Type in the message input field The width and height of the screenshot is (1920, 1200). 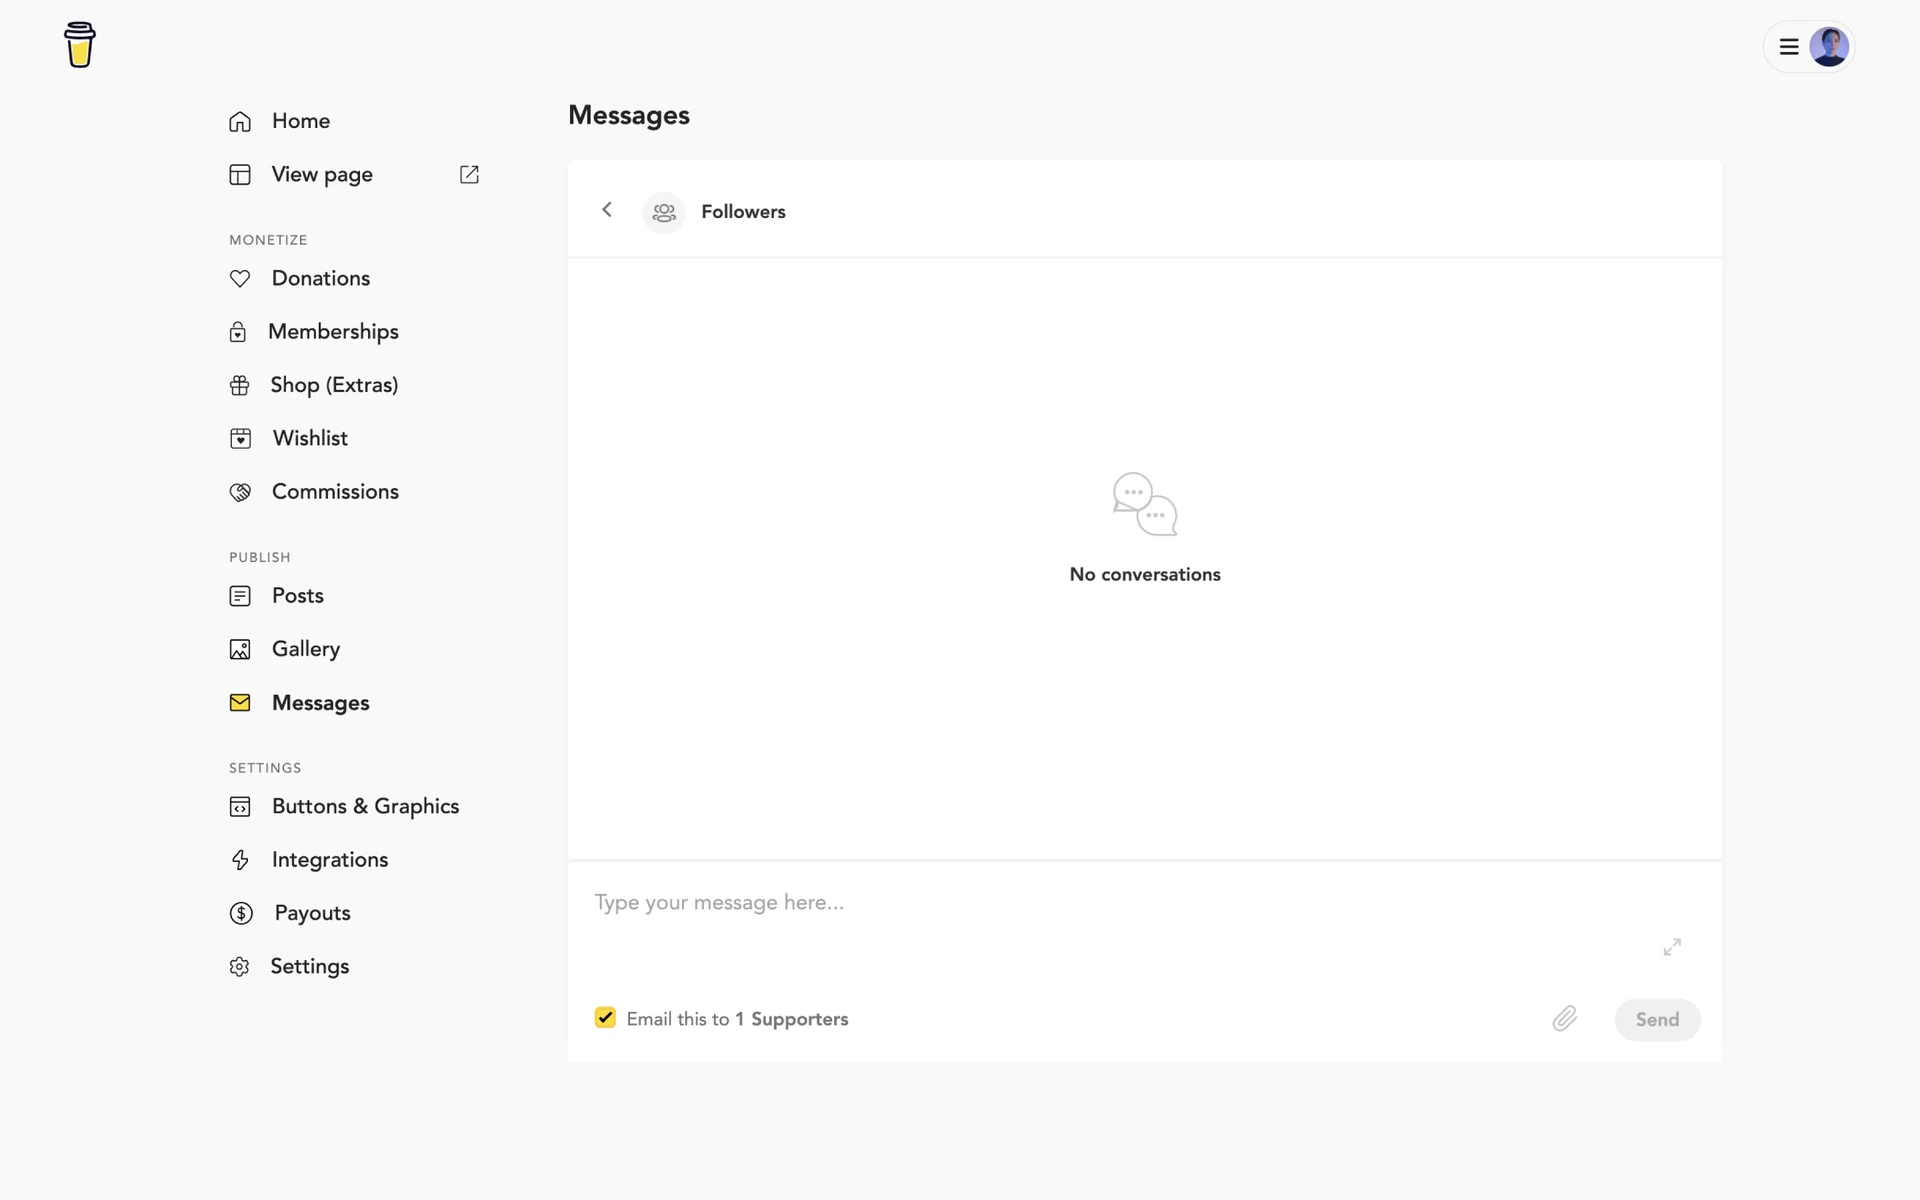pyautogui.click(x=1100, y=903)
